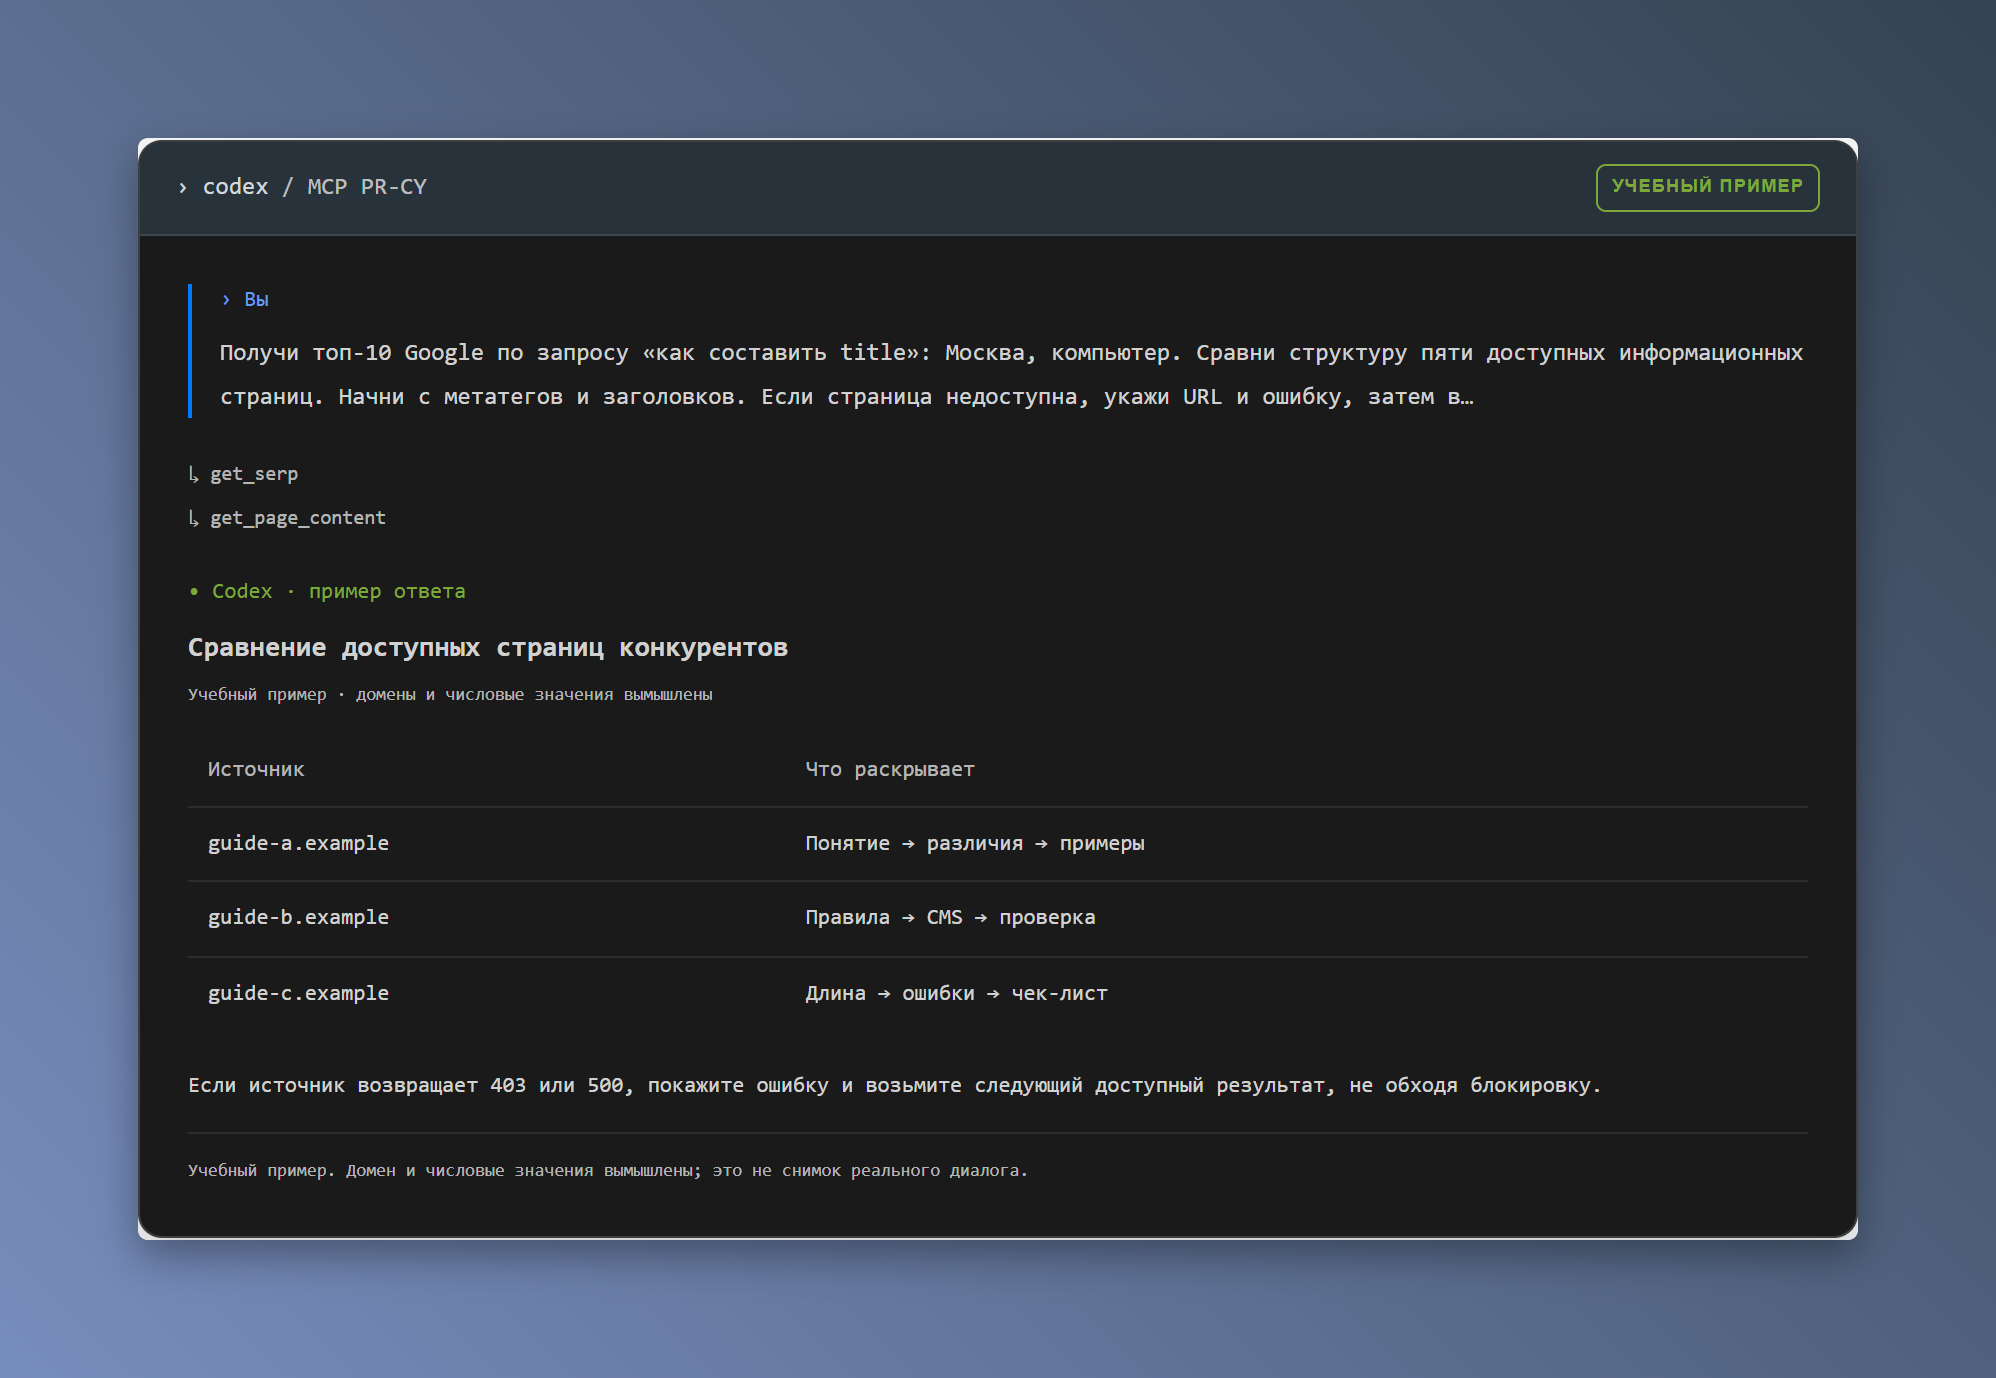This screenshot has height=1378, width=1996.
Task: Open the get_serp tool call row
Action: click(x=243, y=474)
